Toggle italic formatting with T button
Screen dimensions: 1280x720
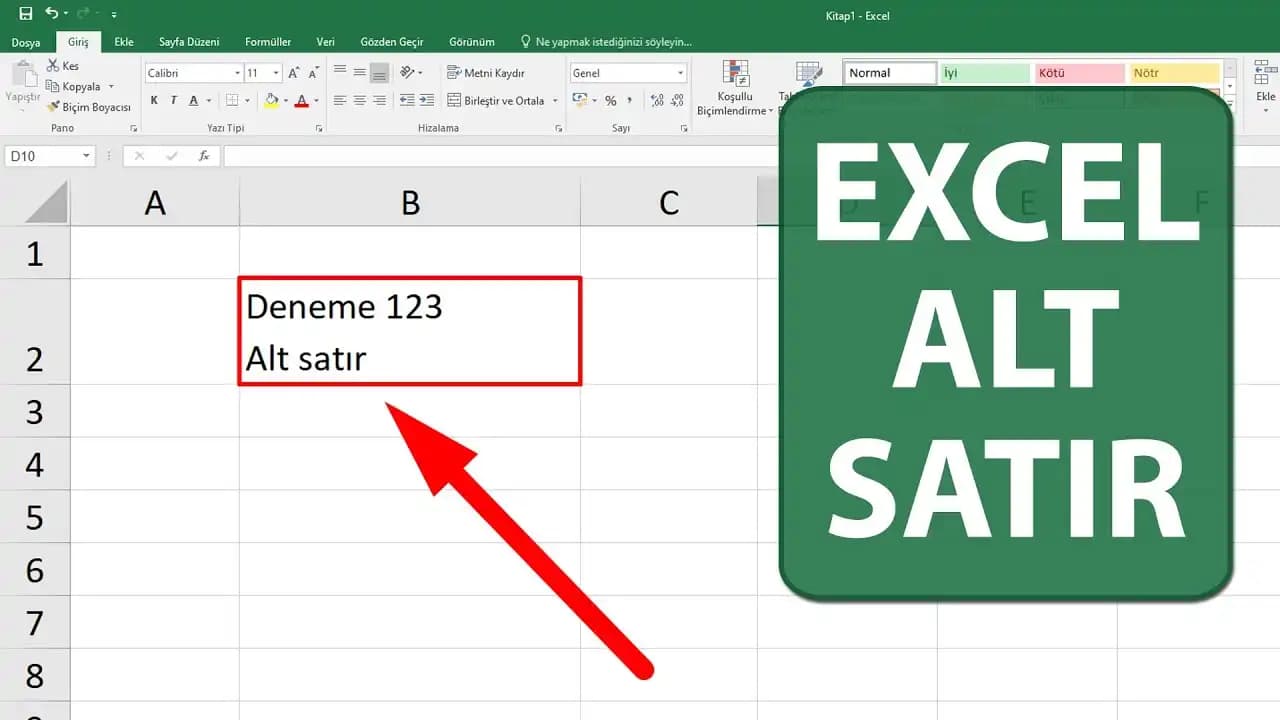tap(173, 101)
